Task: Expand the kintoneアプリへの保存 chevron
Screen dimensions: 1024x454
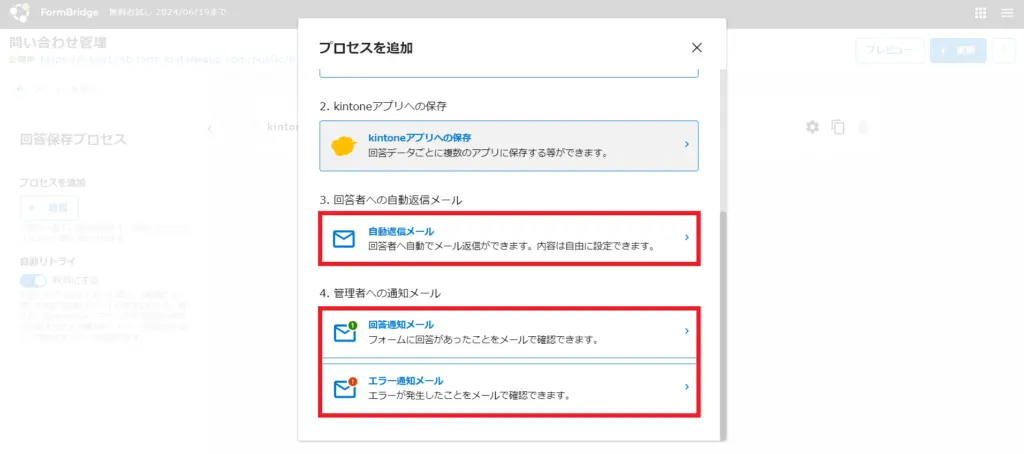Action: point(686,145)
